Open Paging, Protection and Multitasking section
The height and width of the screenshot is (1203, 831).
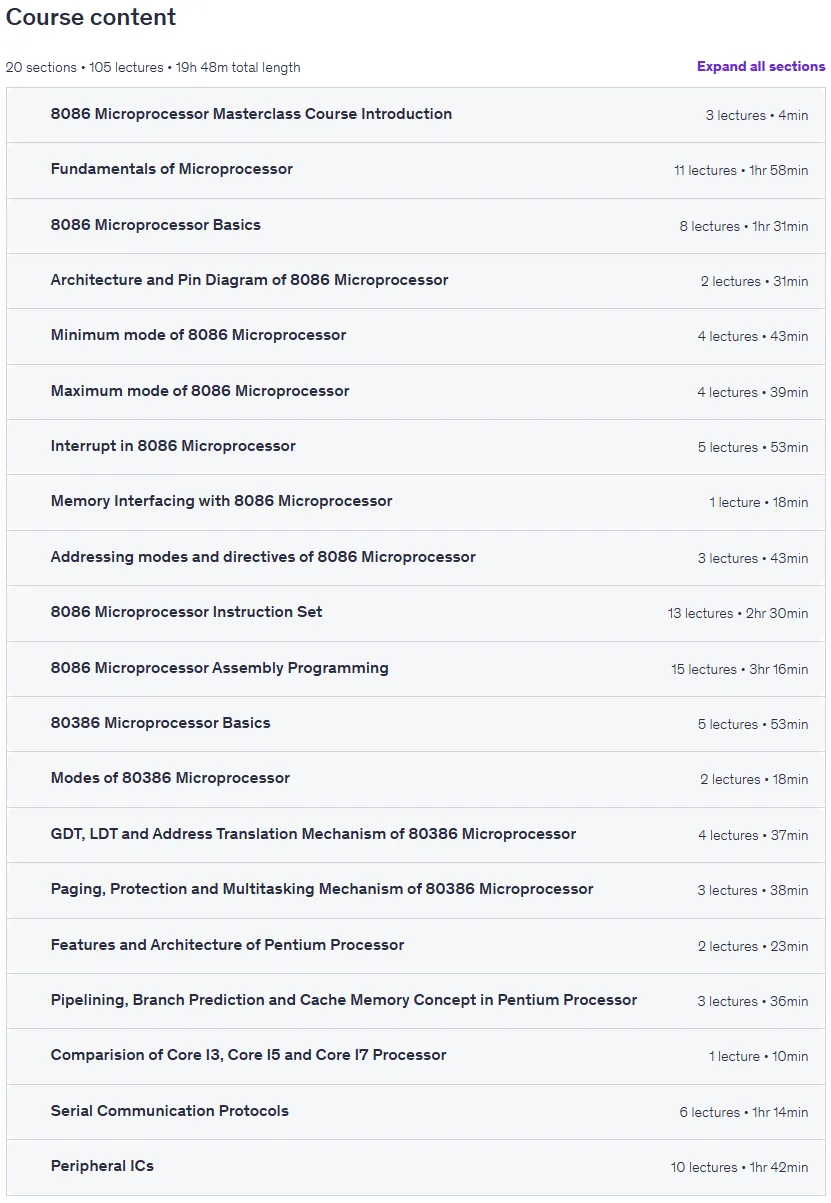point(416,890)
